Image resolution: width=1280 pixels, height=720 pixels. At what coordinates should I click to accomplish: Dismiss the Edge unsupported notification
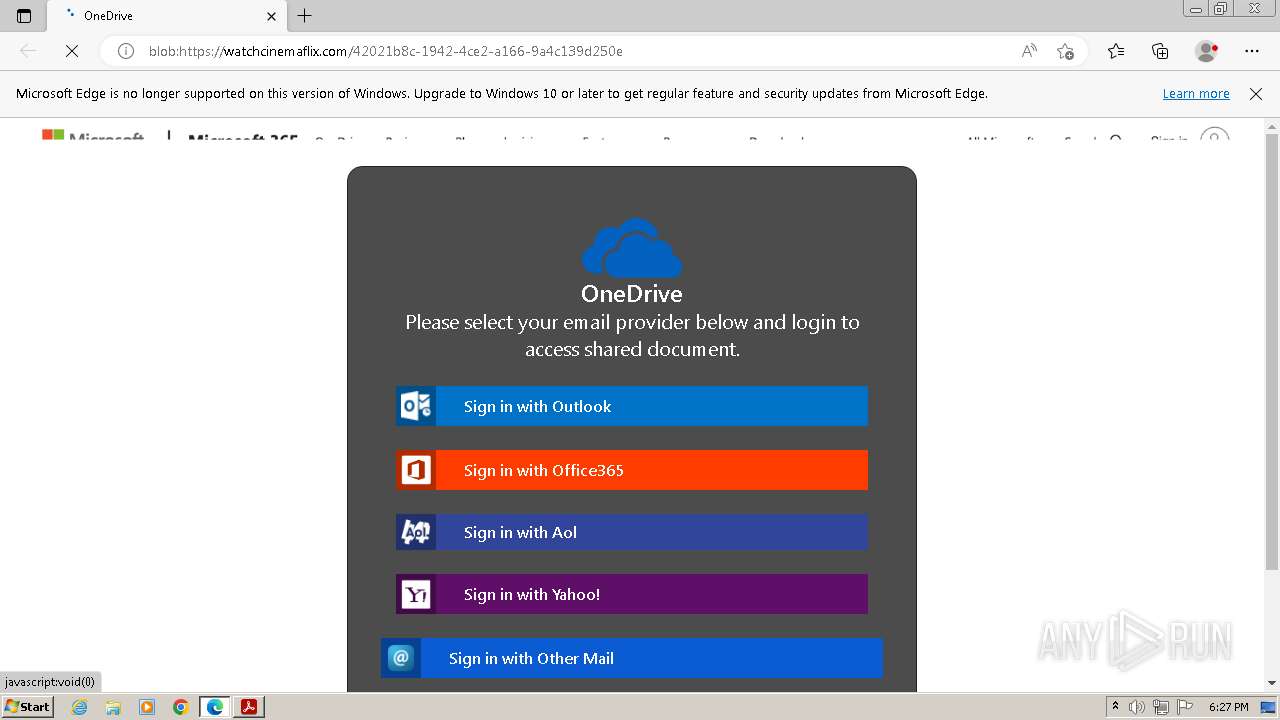(1256, 94)
